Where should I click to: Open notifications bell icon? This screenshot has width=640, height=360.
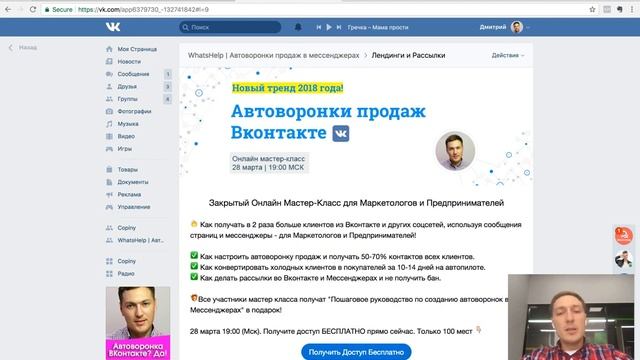298,27
